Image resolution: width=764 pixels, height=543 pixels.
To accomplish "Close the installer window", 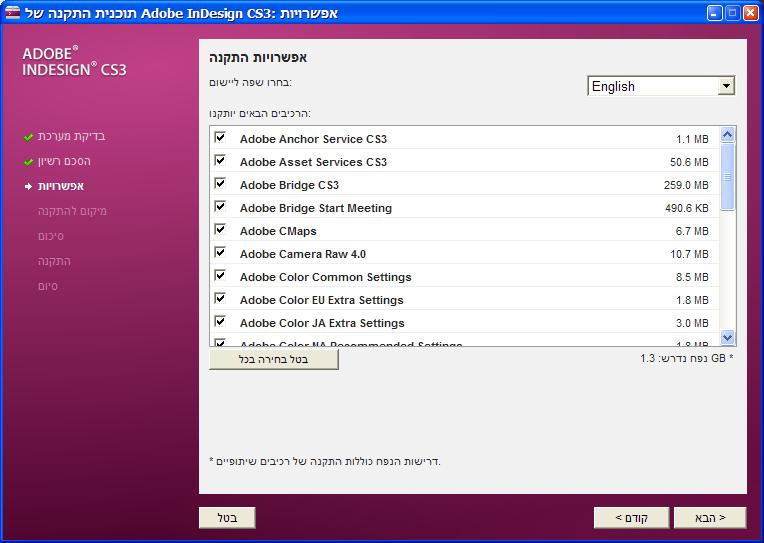I will tap(750, 13).
